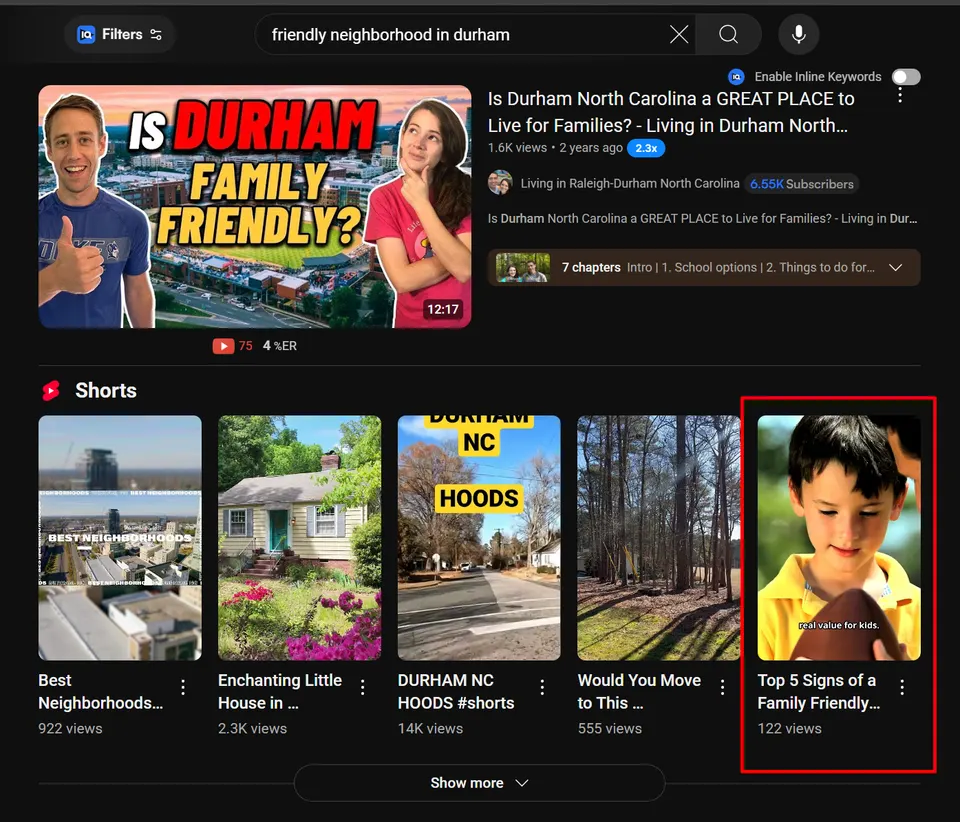This screenshot has width=960, height=822.
Task: Expand shorts with Show more button
Action: (x=479, y=783)
